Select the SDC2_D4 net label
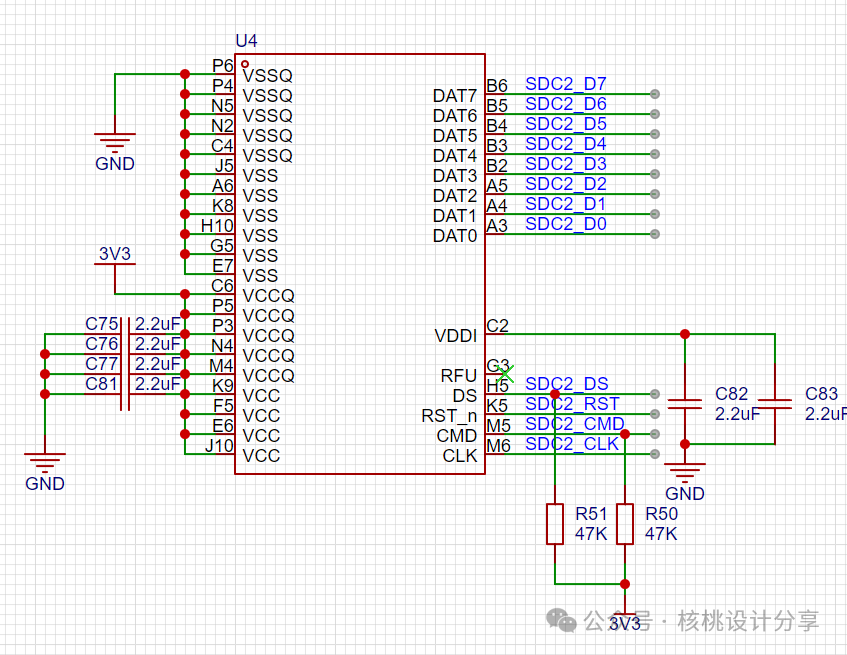 tap(566, 144)
